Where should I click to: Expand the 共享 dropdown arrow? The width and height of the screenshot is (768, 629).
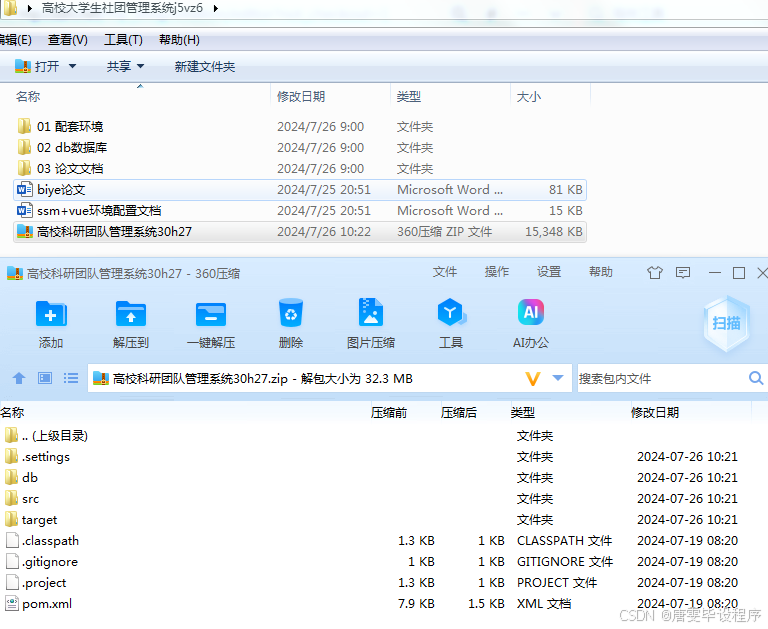pos(141,66)
